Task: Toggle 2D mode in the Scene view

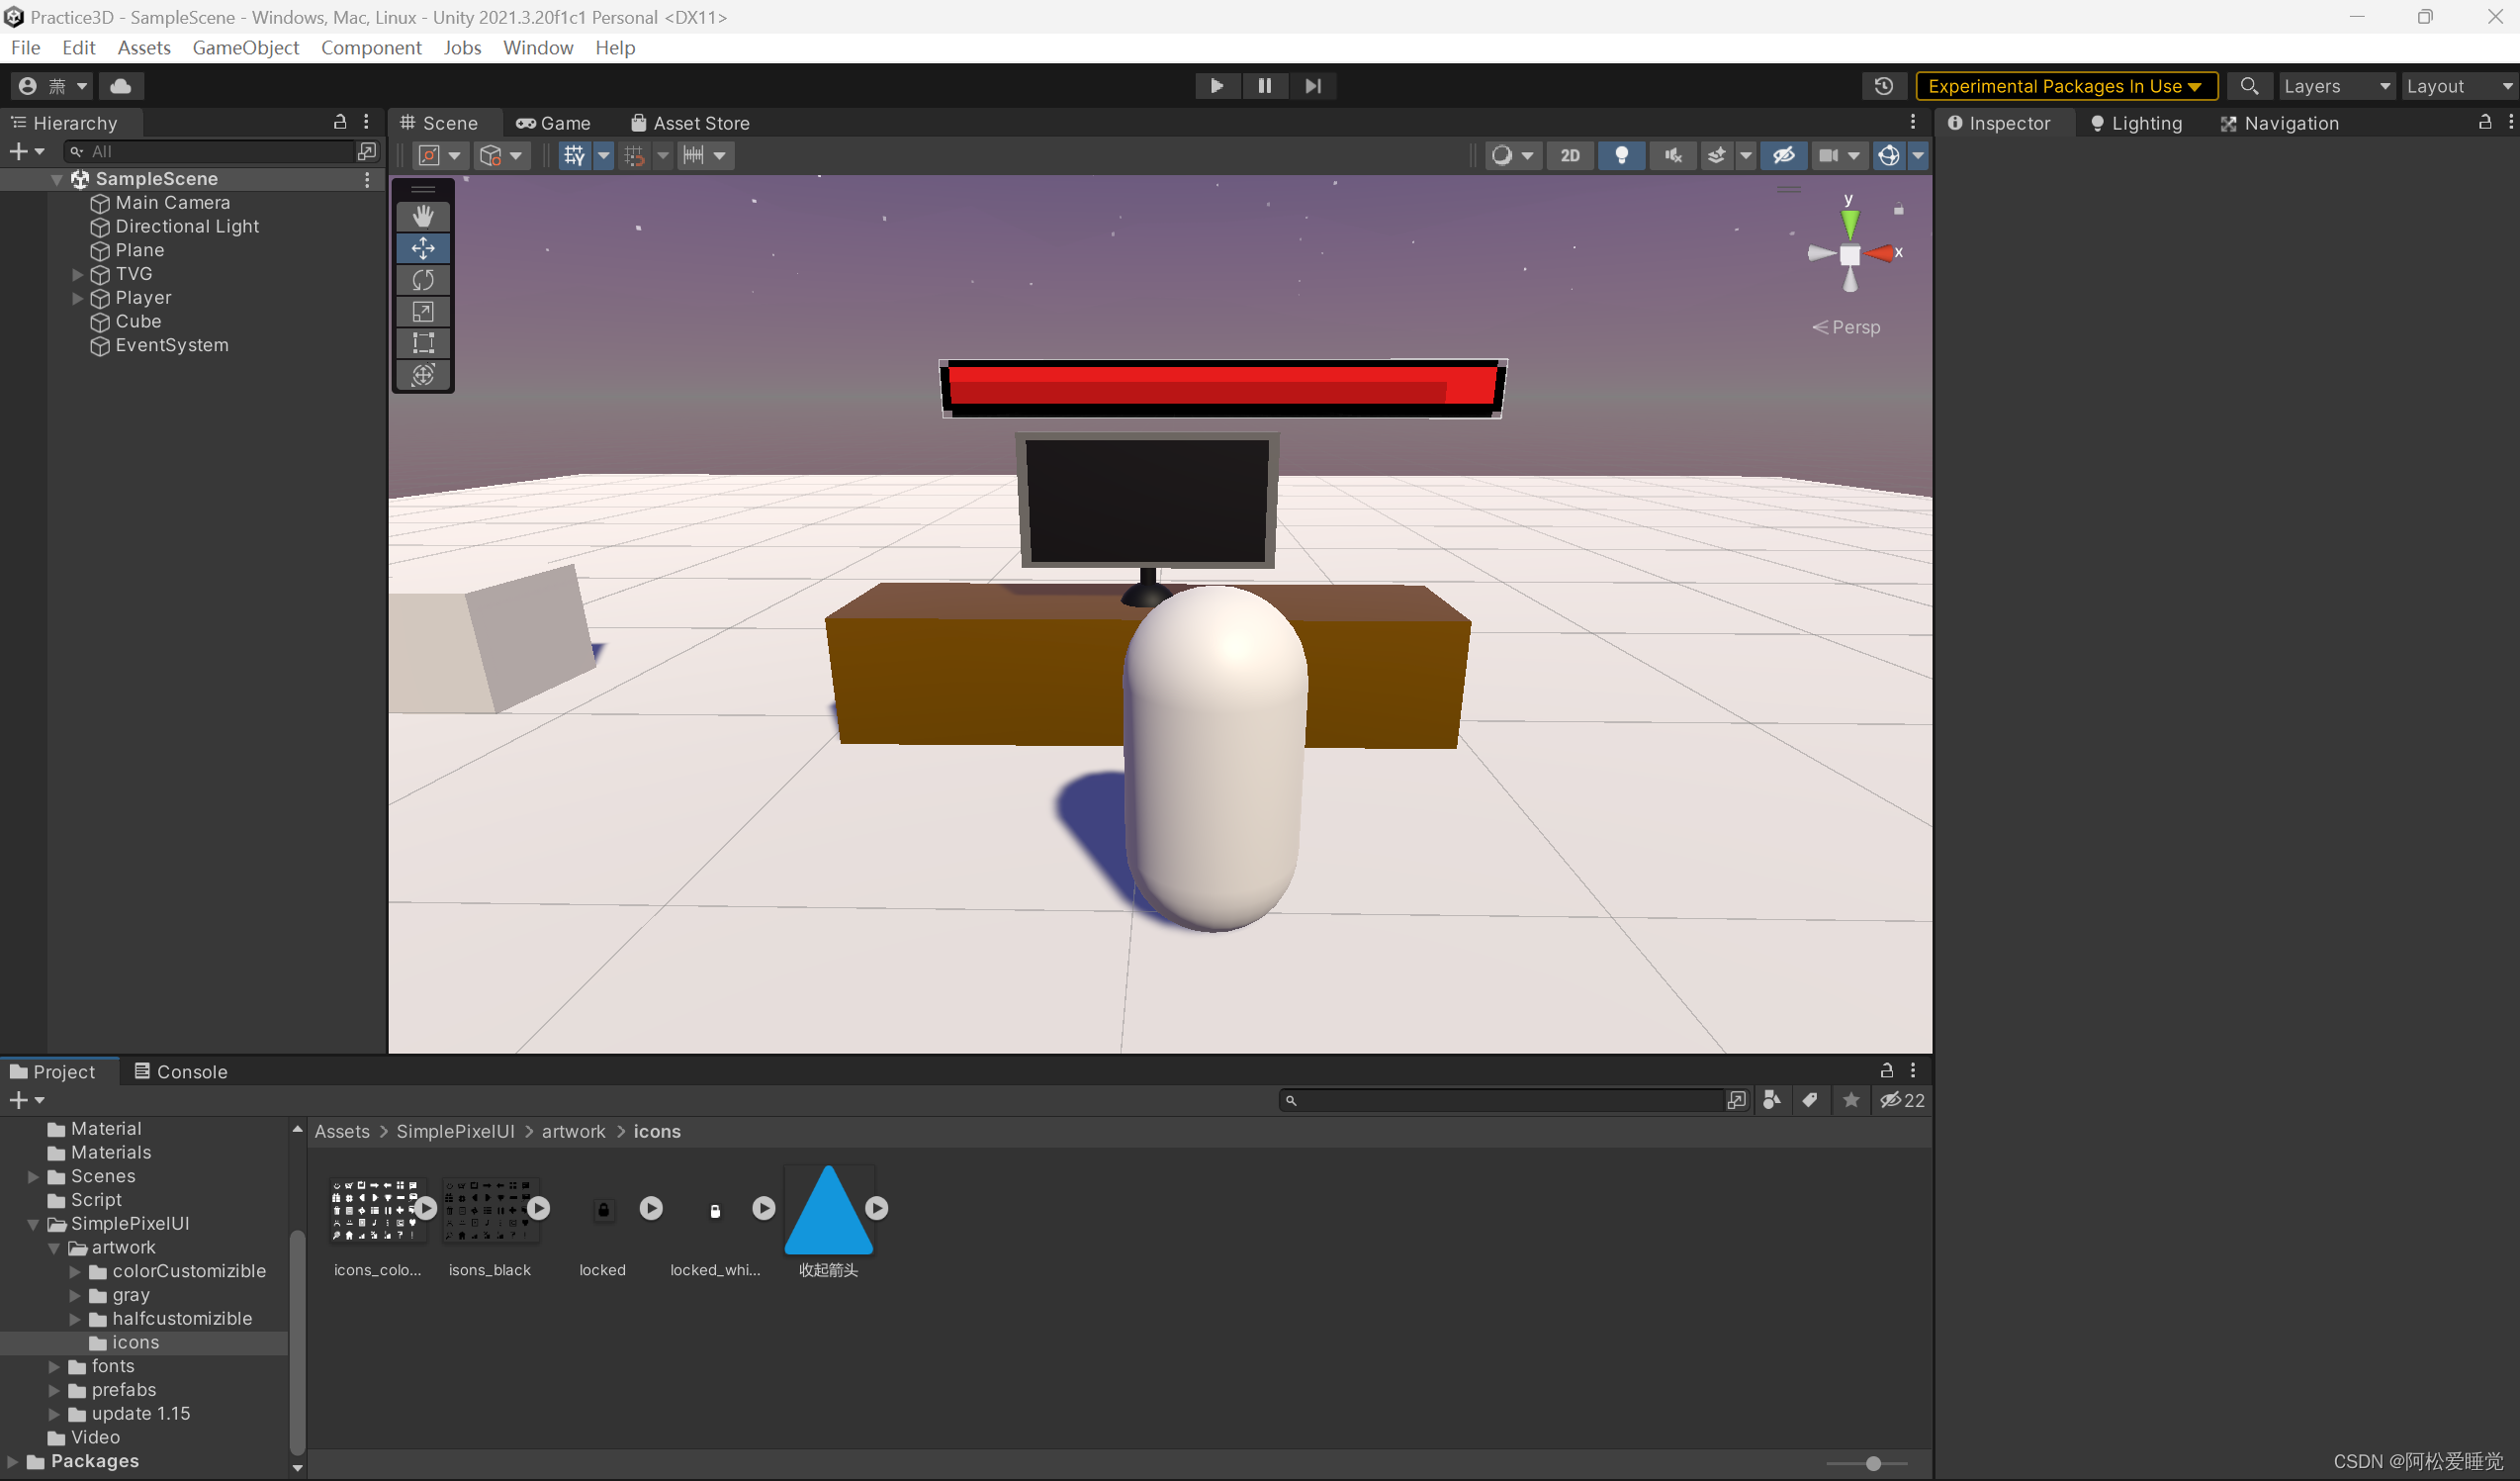Action: coord(1570,155)
